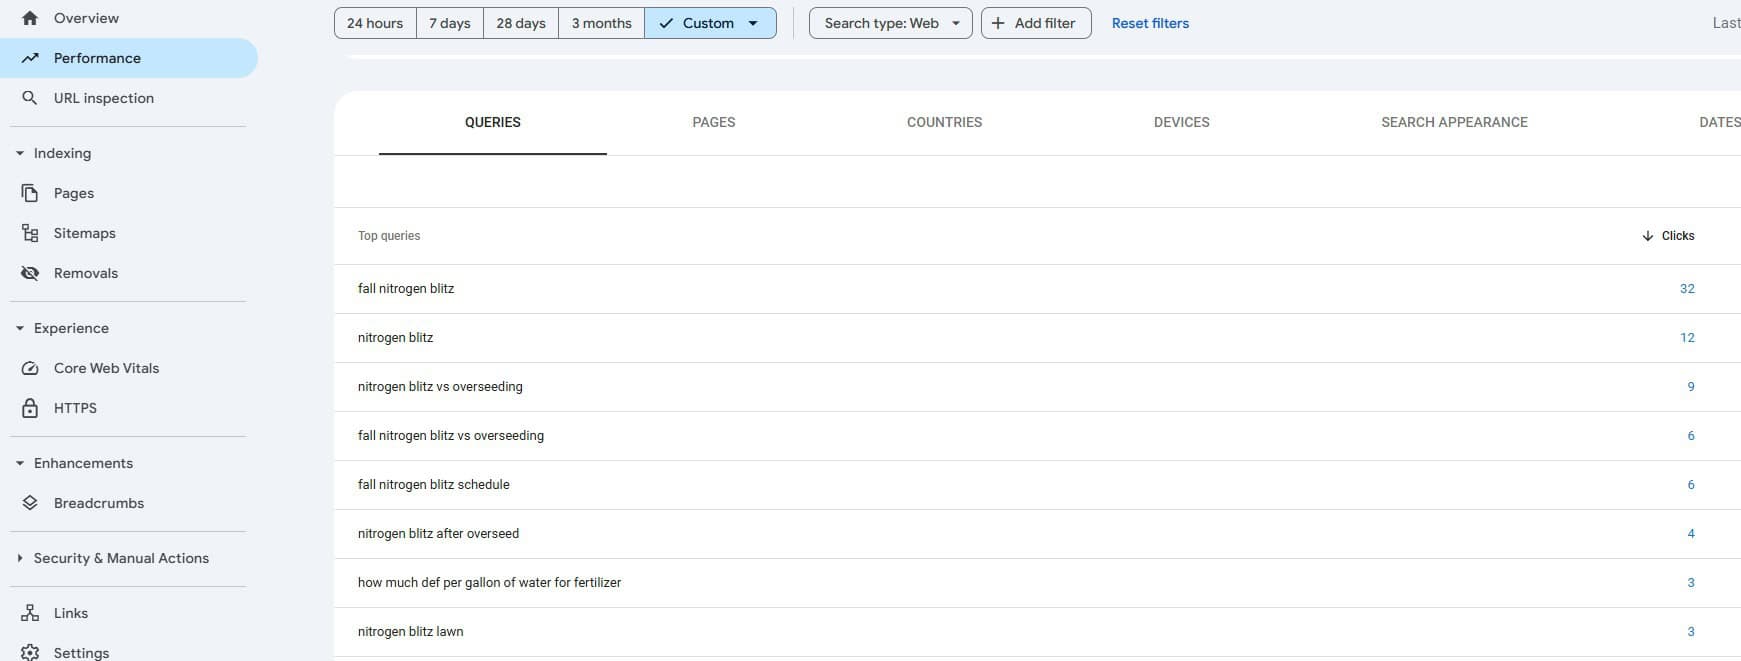Open the URL inspection sidebar link
This screenshot has height=661, width=1741.
[x=104, y=98]
